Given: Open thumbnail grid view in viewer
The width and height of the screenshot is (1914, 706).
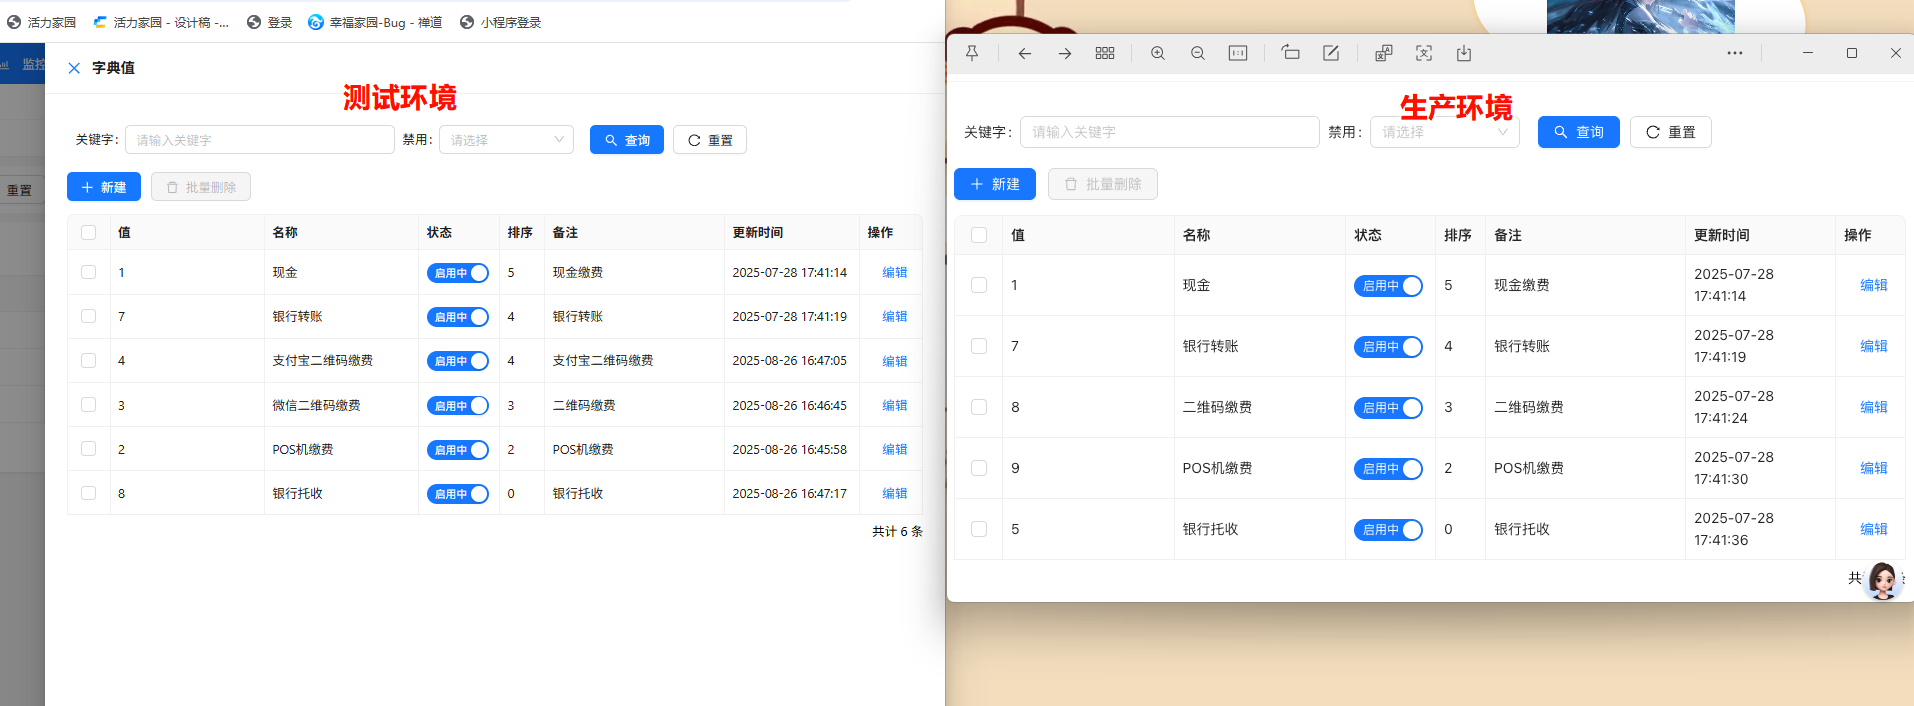Looking at the screenshot, I should click(1105, 53).
